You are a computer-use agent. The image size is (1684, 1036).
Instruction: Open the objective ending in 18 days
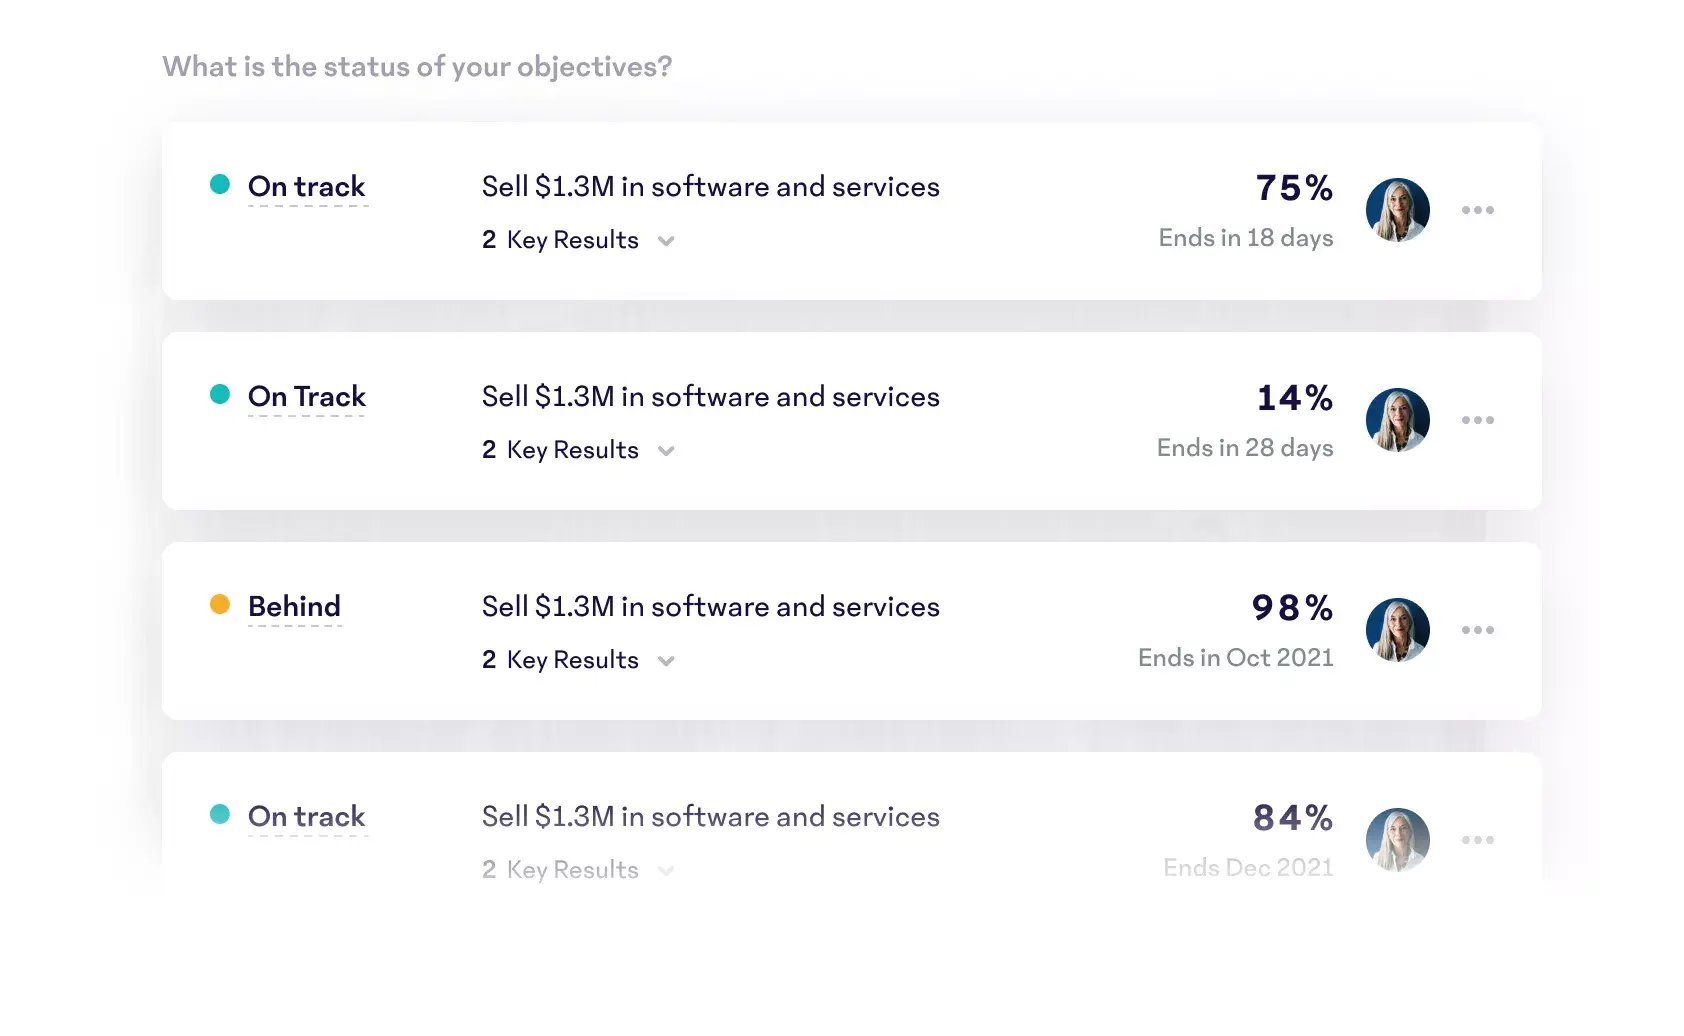pos(710,186)
